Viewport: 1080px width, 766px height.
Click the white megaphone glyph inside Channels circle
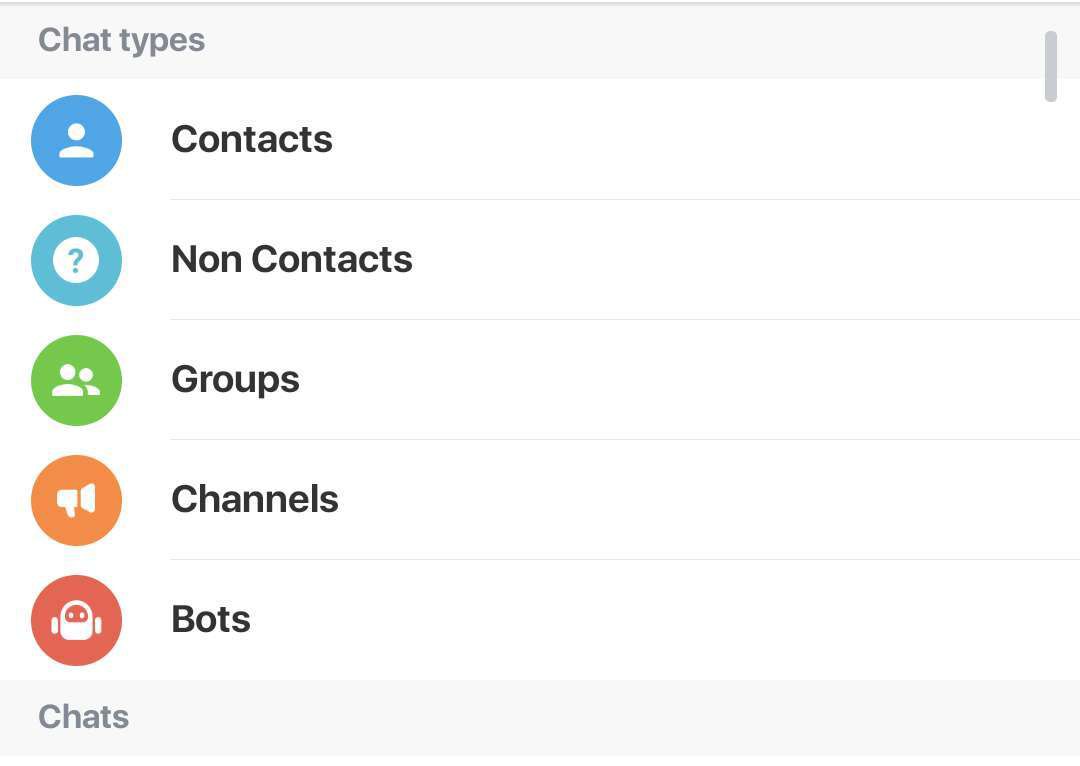pyautogui.click(x=76, y=500)
